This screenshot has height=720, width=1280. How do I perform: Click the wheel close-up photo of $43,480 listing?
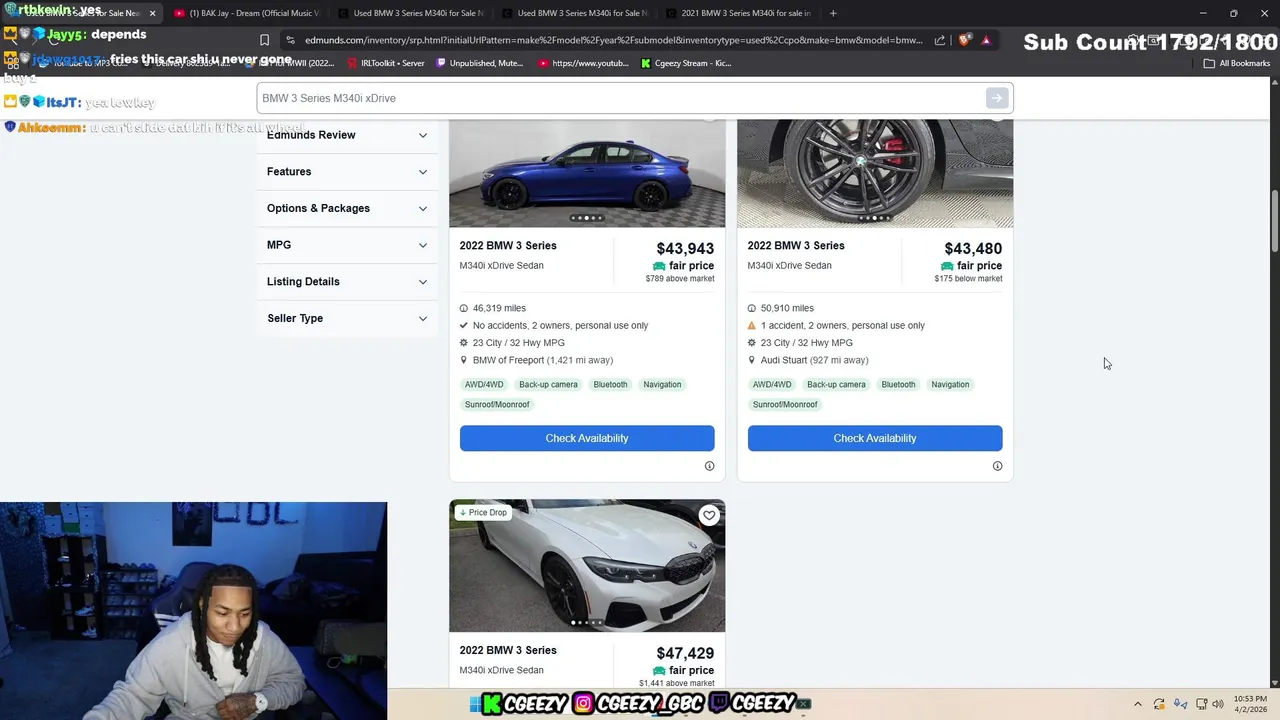pos(875,173)
